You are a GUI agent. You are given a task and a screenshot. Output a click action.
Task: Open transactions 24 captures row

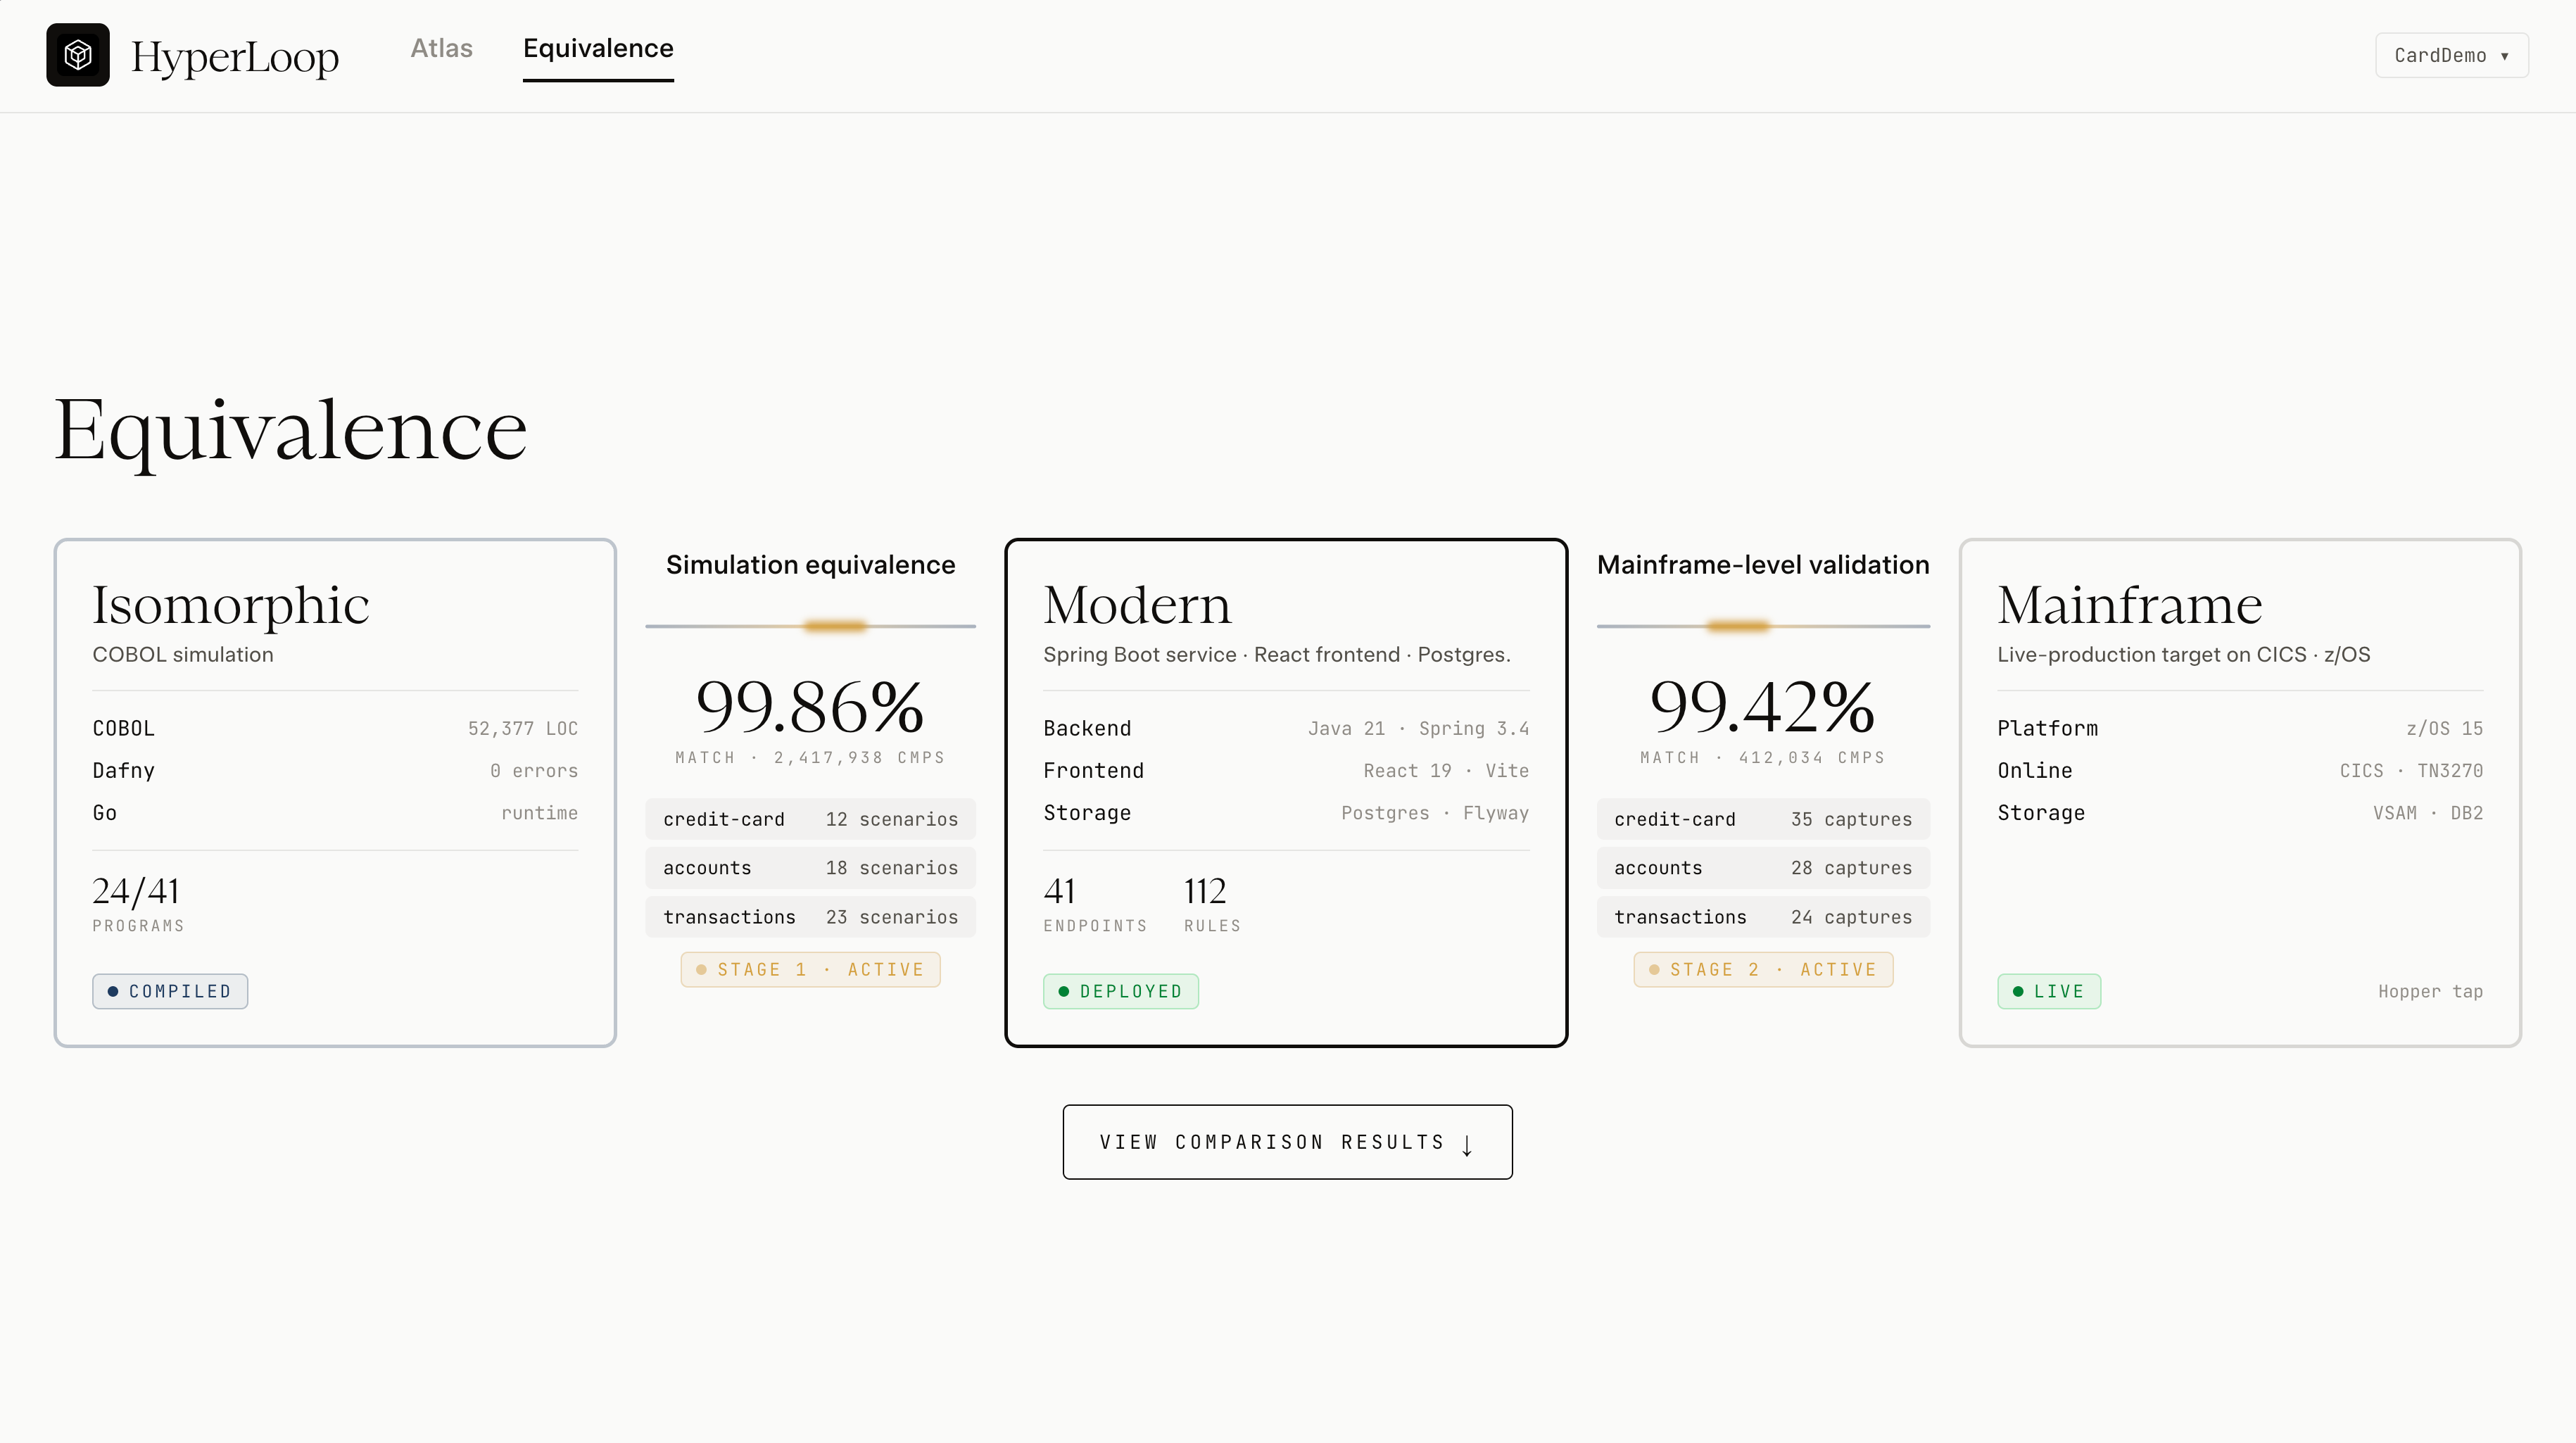(1763, 917)
